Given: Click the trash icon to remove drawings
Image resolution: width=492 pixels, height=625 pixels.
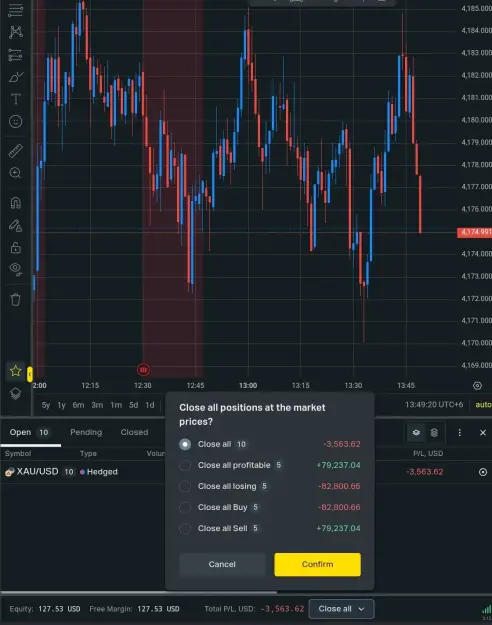Looking at the screenshot, I should coord(16,299).
